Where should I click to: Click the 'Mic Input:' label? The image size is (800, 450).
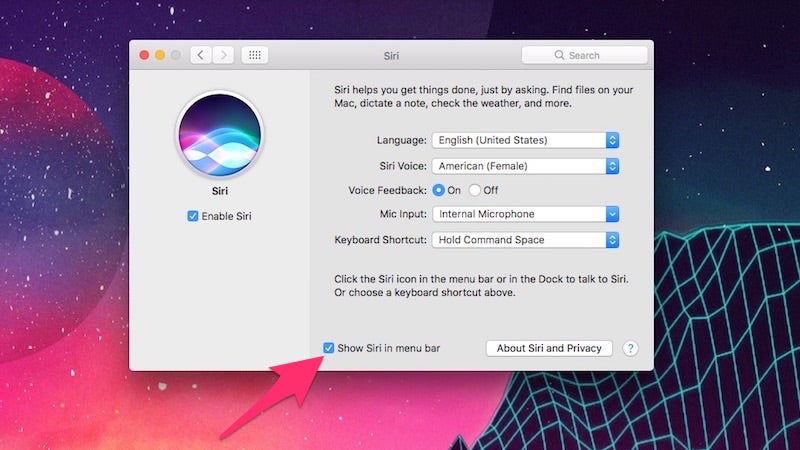pos(403,214)
